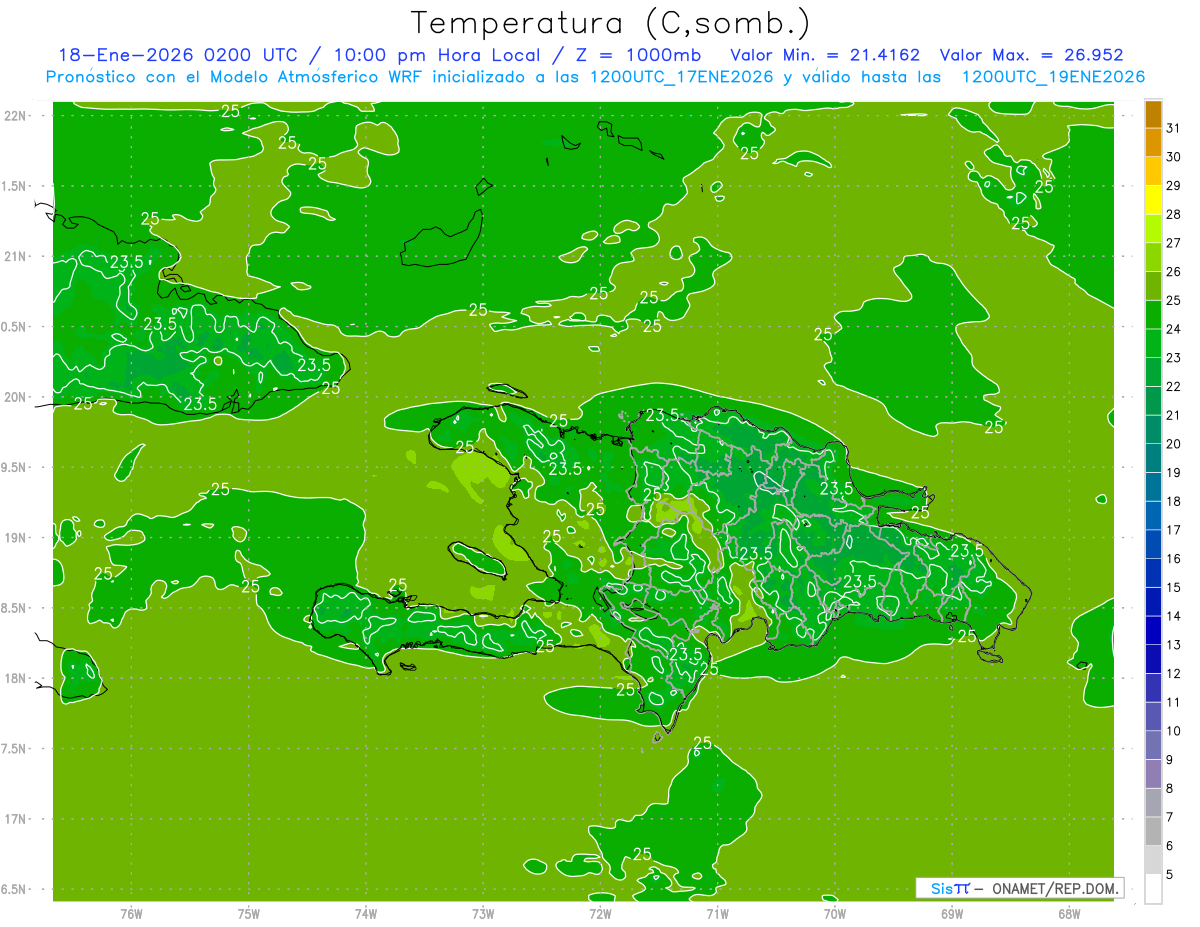Click the '26' value on color scale
Viewport: 1200px width, 927px height.
(1173, 272)
